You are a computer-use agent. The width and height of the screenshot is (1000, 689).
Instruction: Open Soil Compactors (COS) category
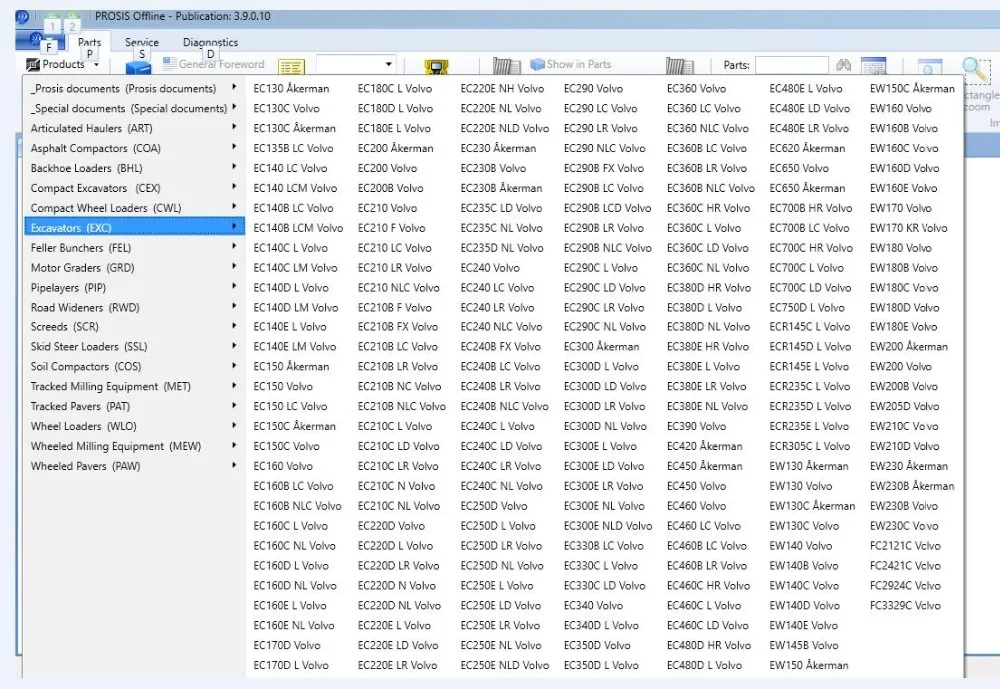(x=135, y=366)
